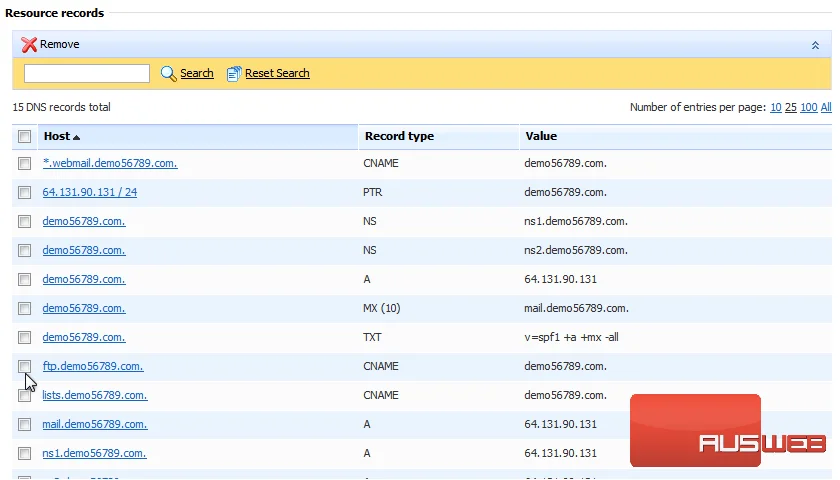
Task: Click the Reset Search link
Action: 277,73
